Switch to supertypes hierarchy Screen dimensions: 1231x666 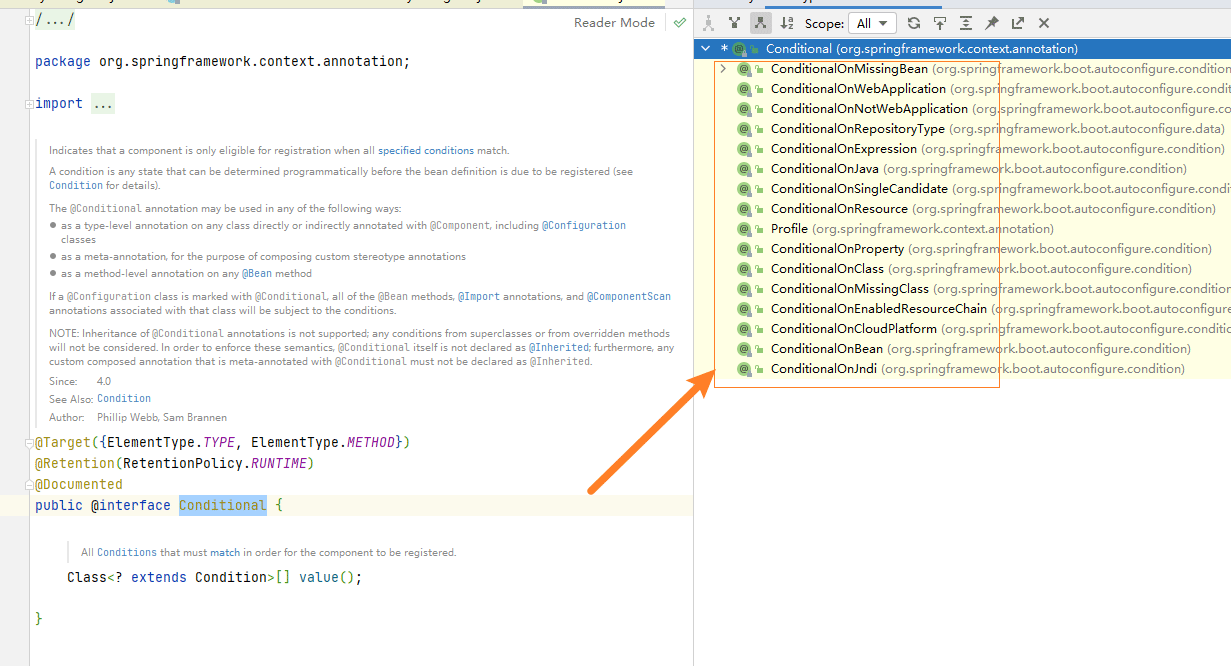[735, 23]
